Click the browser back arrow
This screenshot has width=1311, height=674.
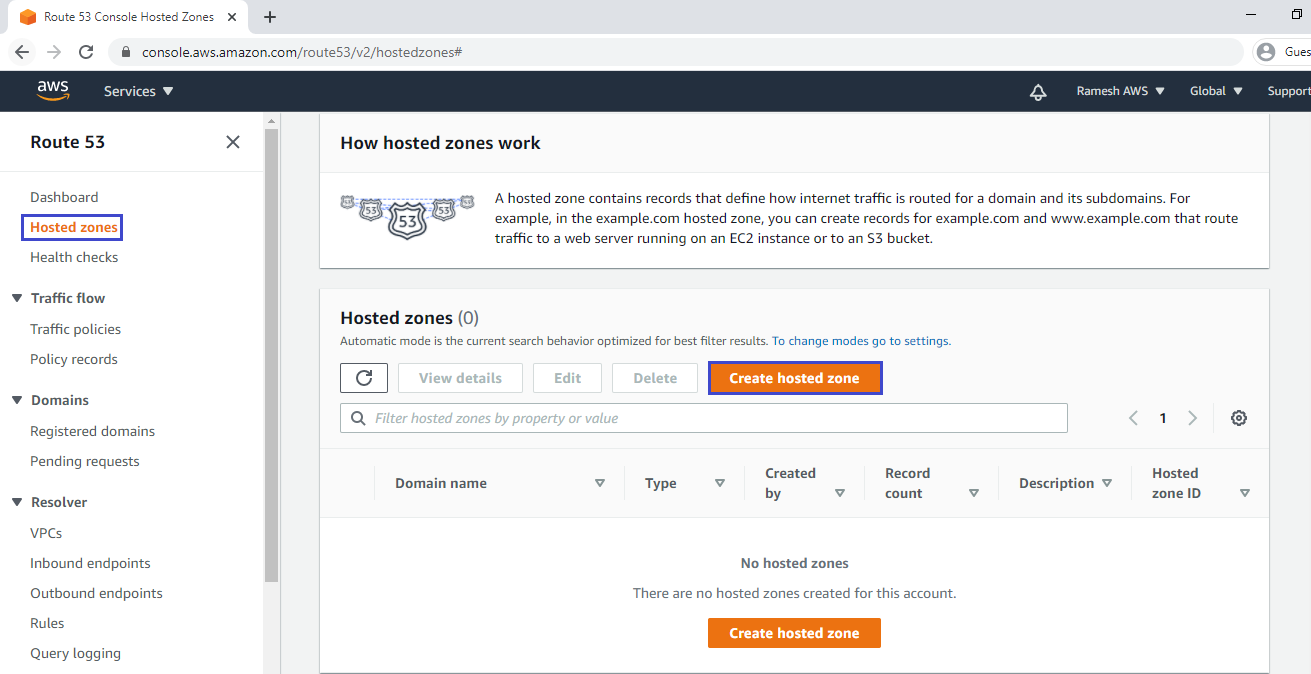click(x=22, y=52)
